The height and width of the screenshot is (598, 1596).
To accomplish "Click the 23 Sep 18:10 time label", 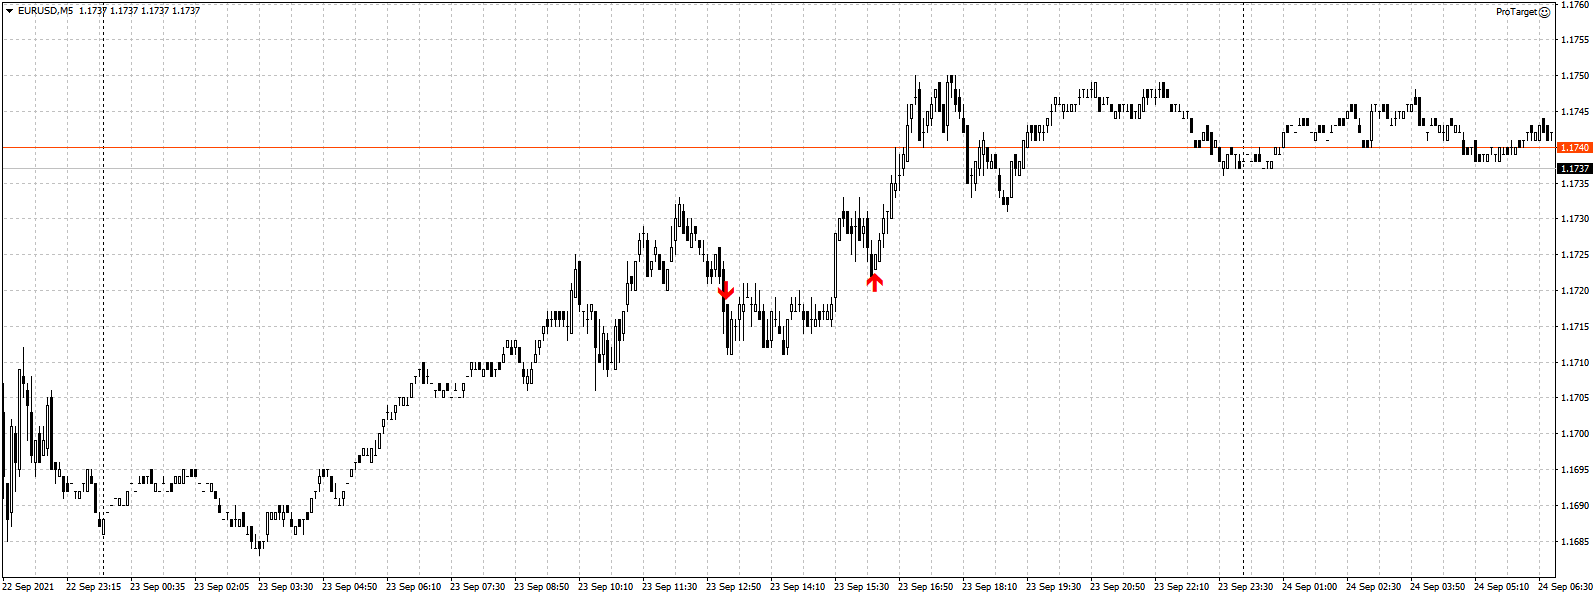I will (x=989, y=587).
